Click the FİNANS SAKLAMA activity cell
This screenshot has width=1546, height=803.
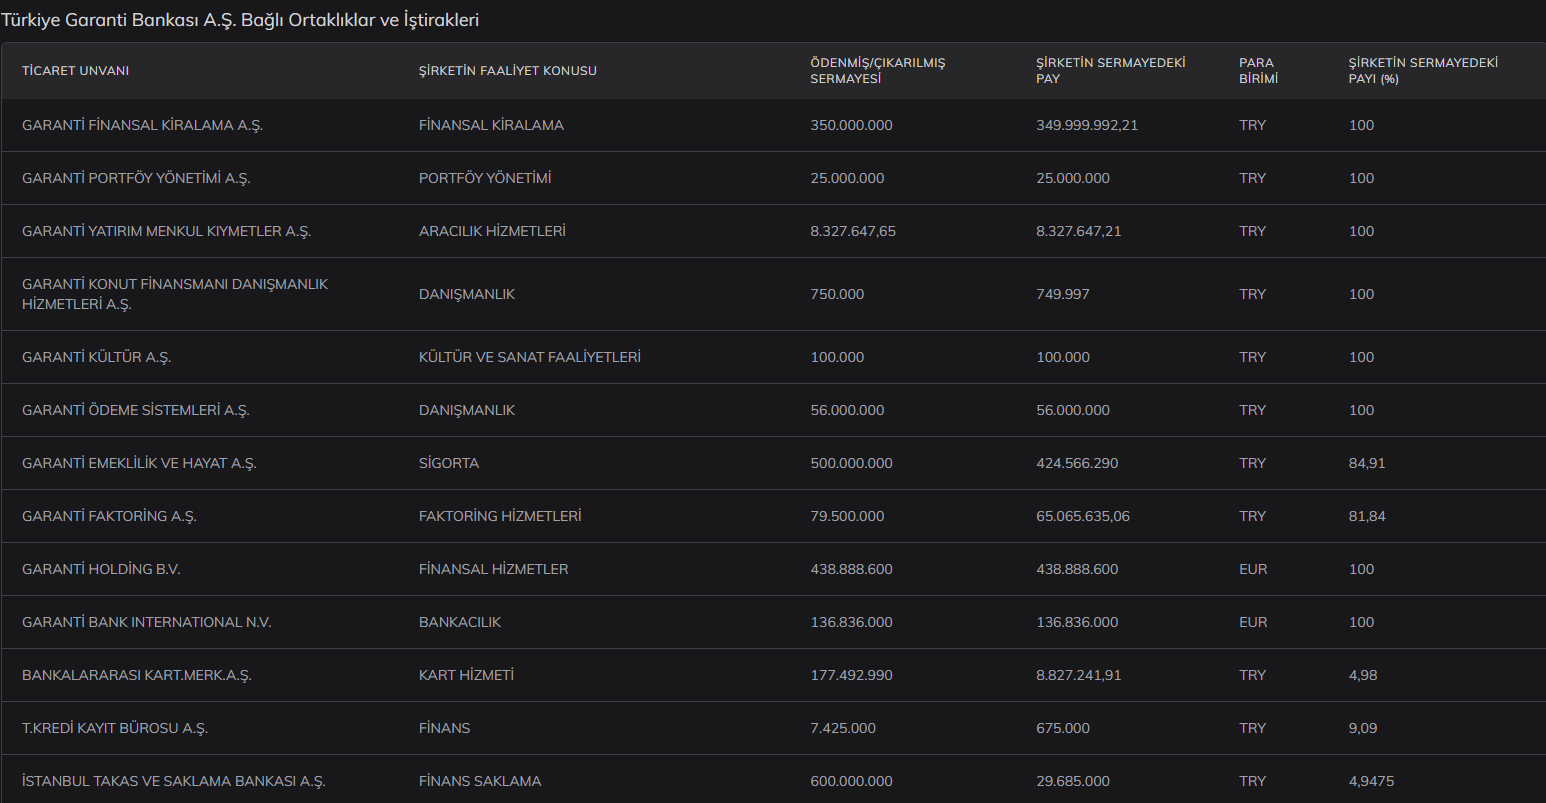(480, 781)
